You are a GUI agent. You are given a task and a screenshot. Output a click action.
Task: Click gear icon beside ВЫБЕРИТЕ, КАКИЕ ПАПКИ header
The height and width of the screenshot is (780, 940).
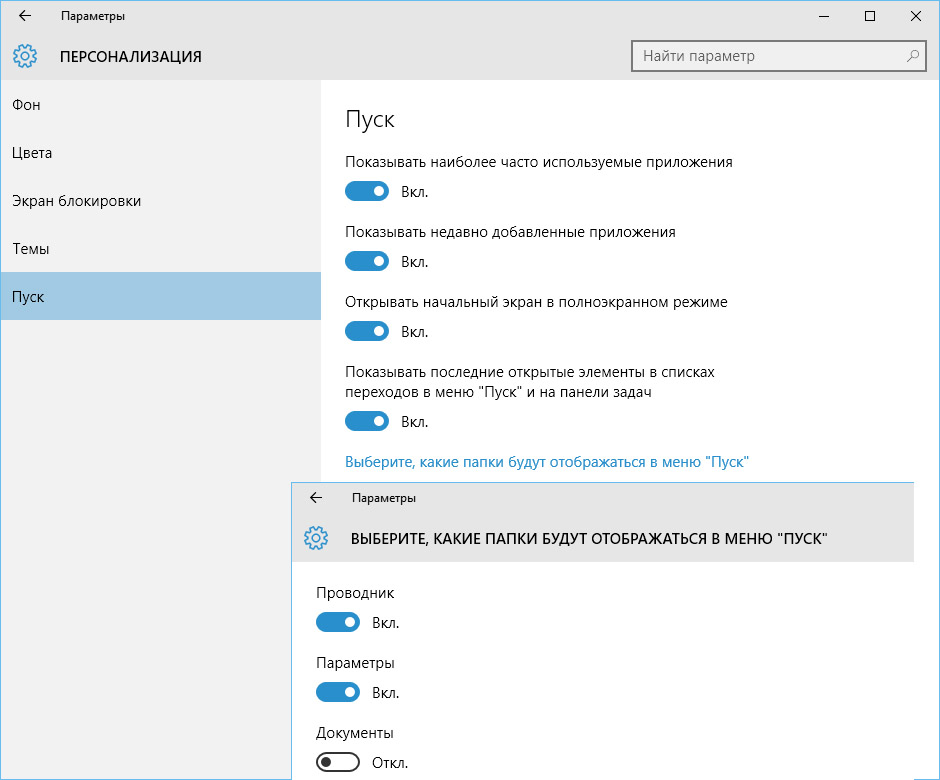316,538
